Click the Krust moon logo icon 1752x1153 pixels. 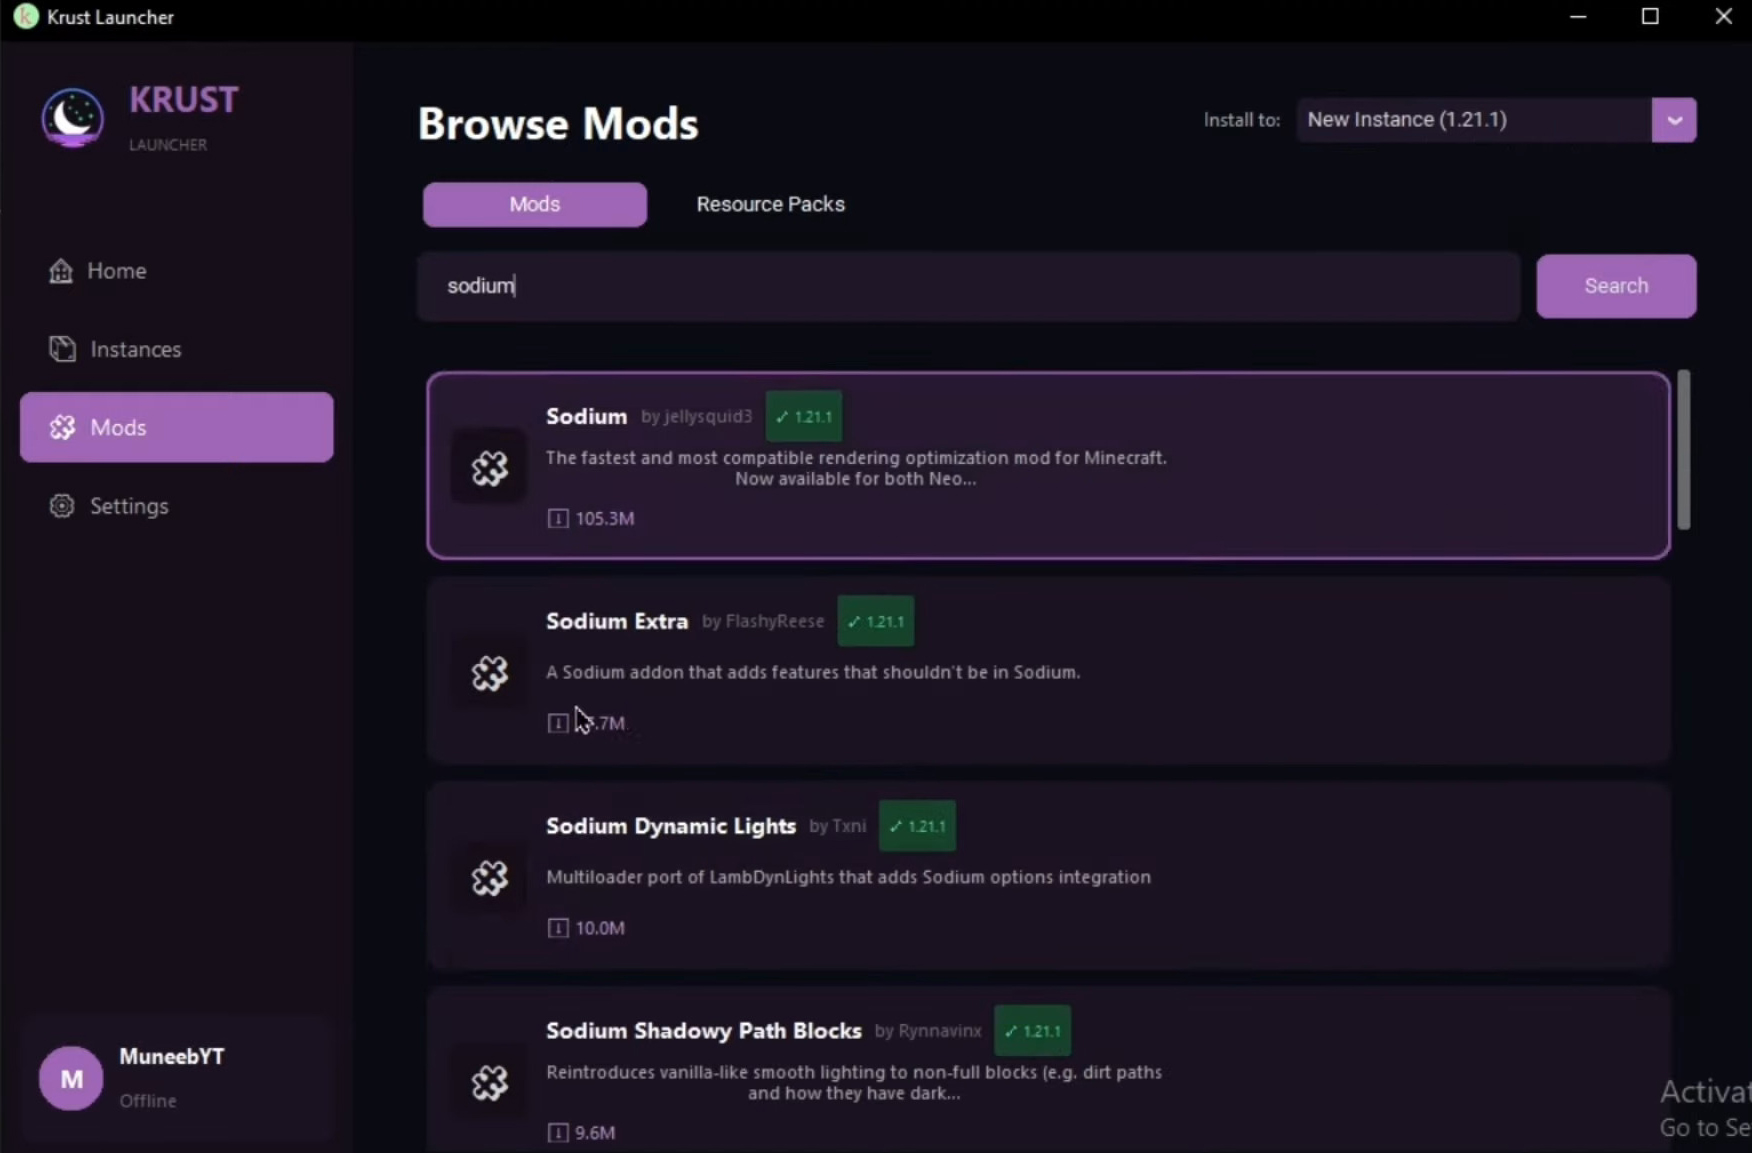coord(72,118)
